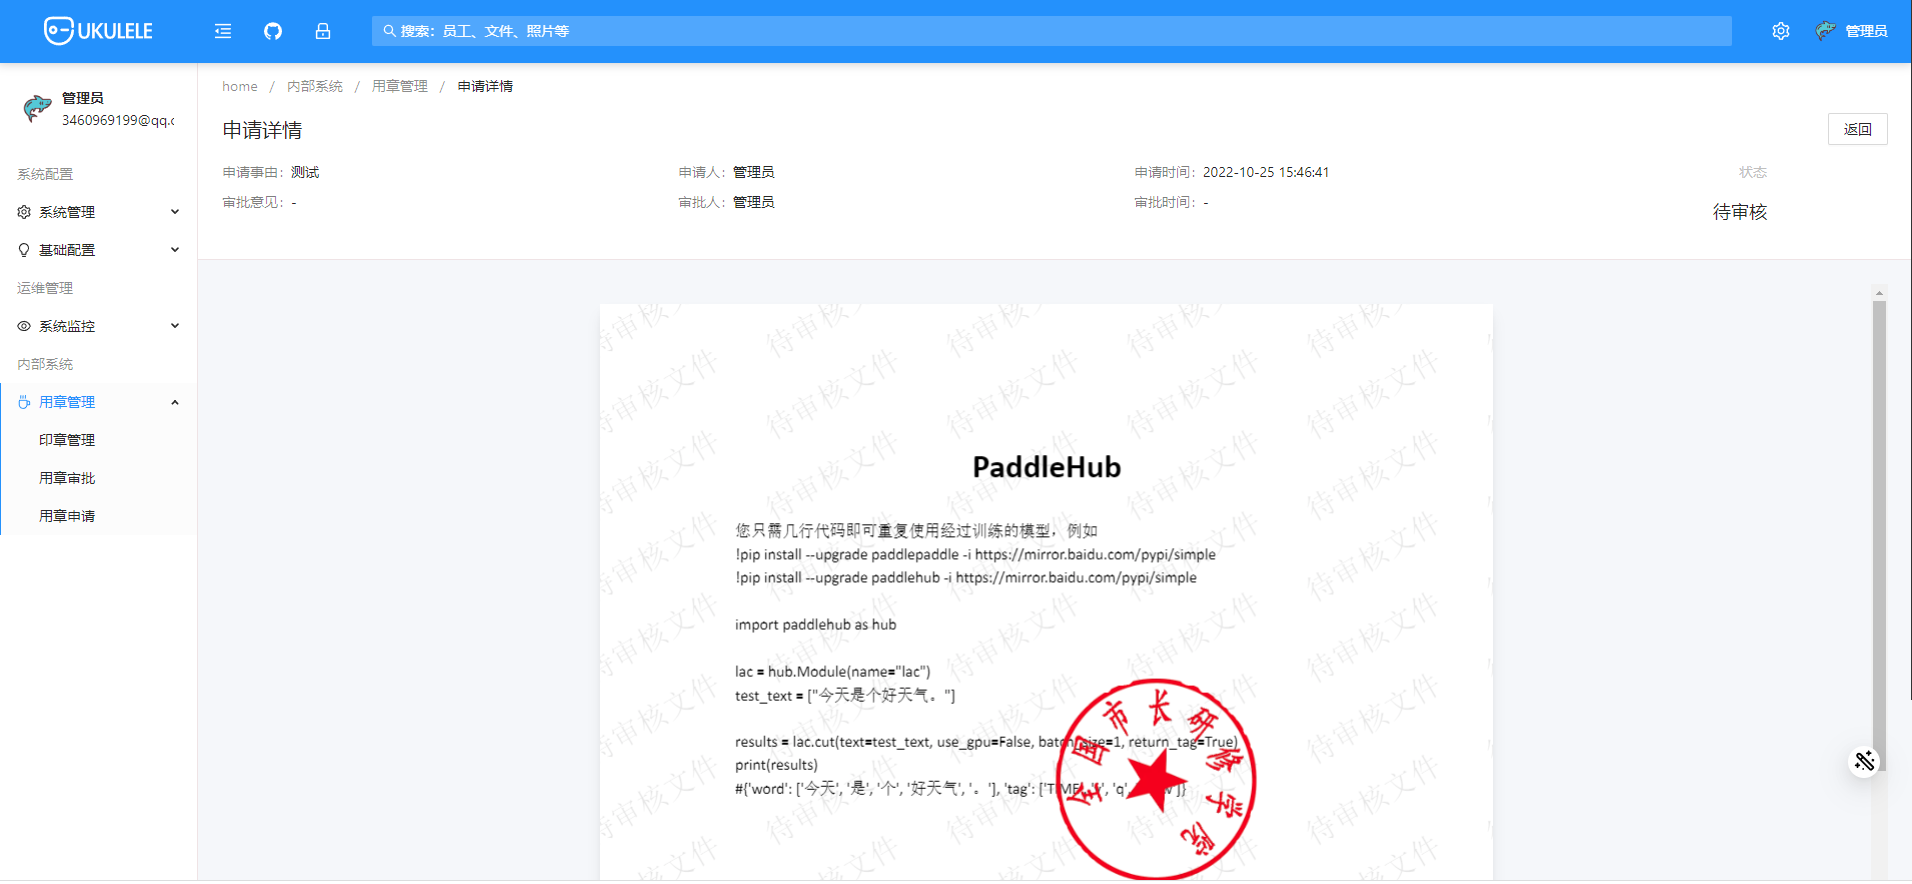This screenshot has height=884, width=1912.
Task: Click the 返回 button
Action: coord(1857,129)
